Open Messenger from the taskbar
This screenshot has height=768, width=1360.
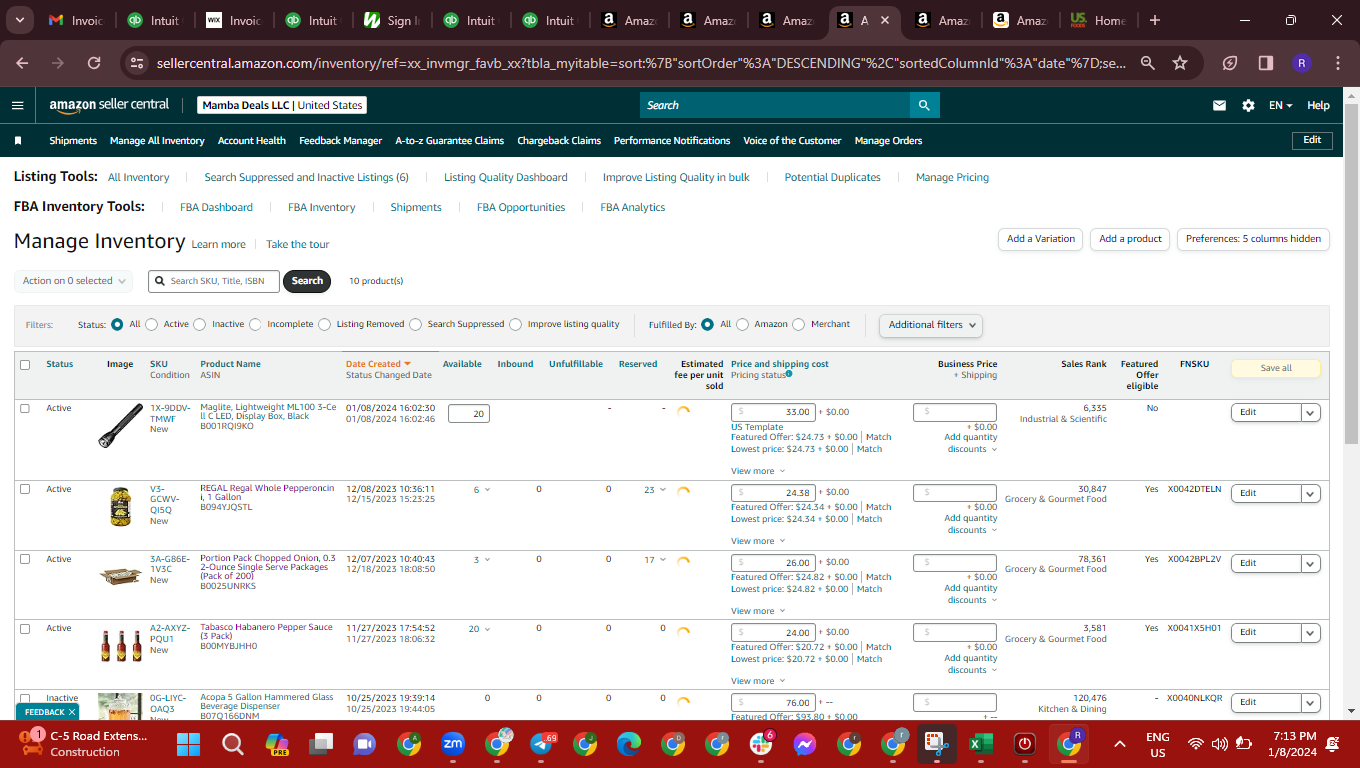[805, 744]
